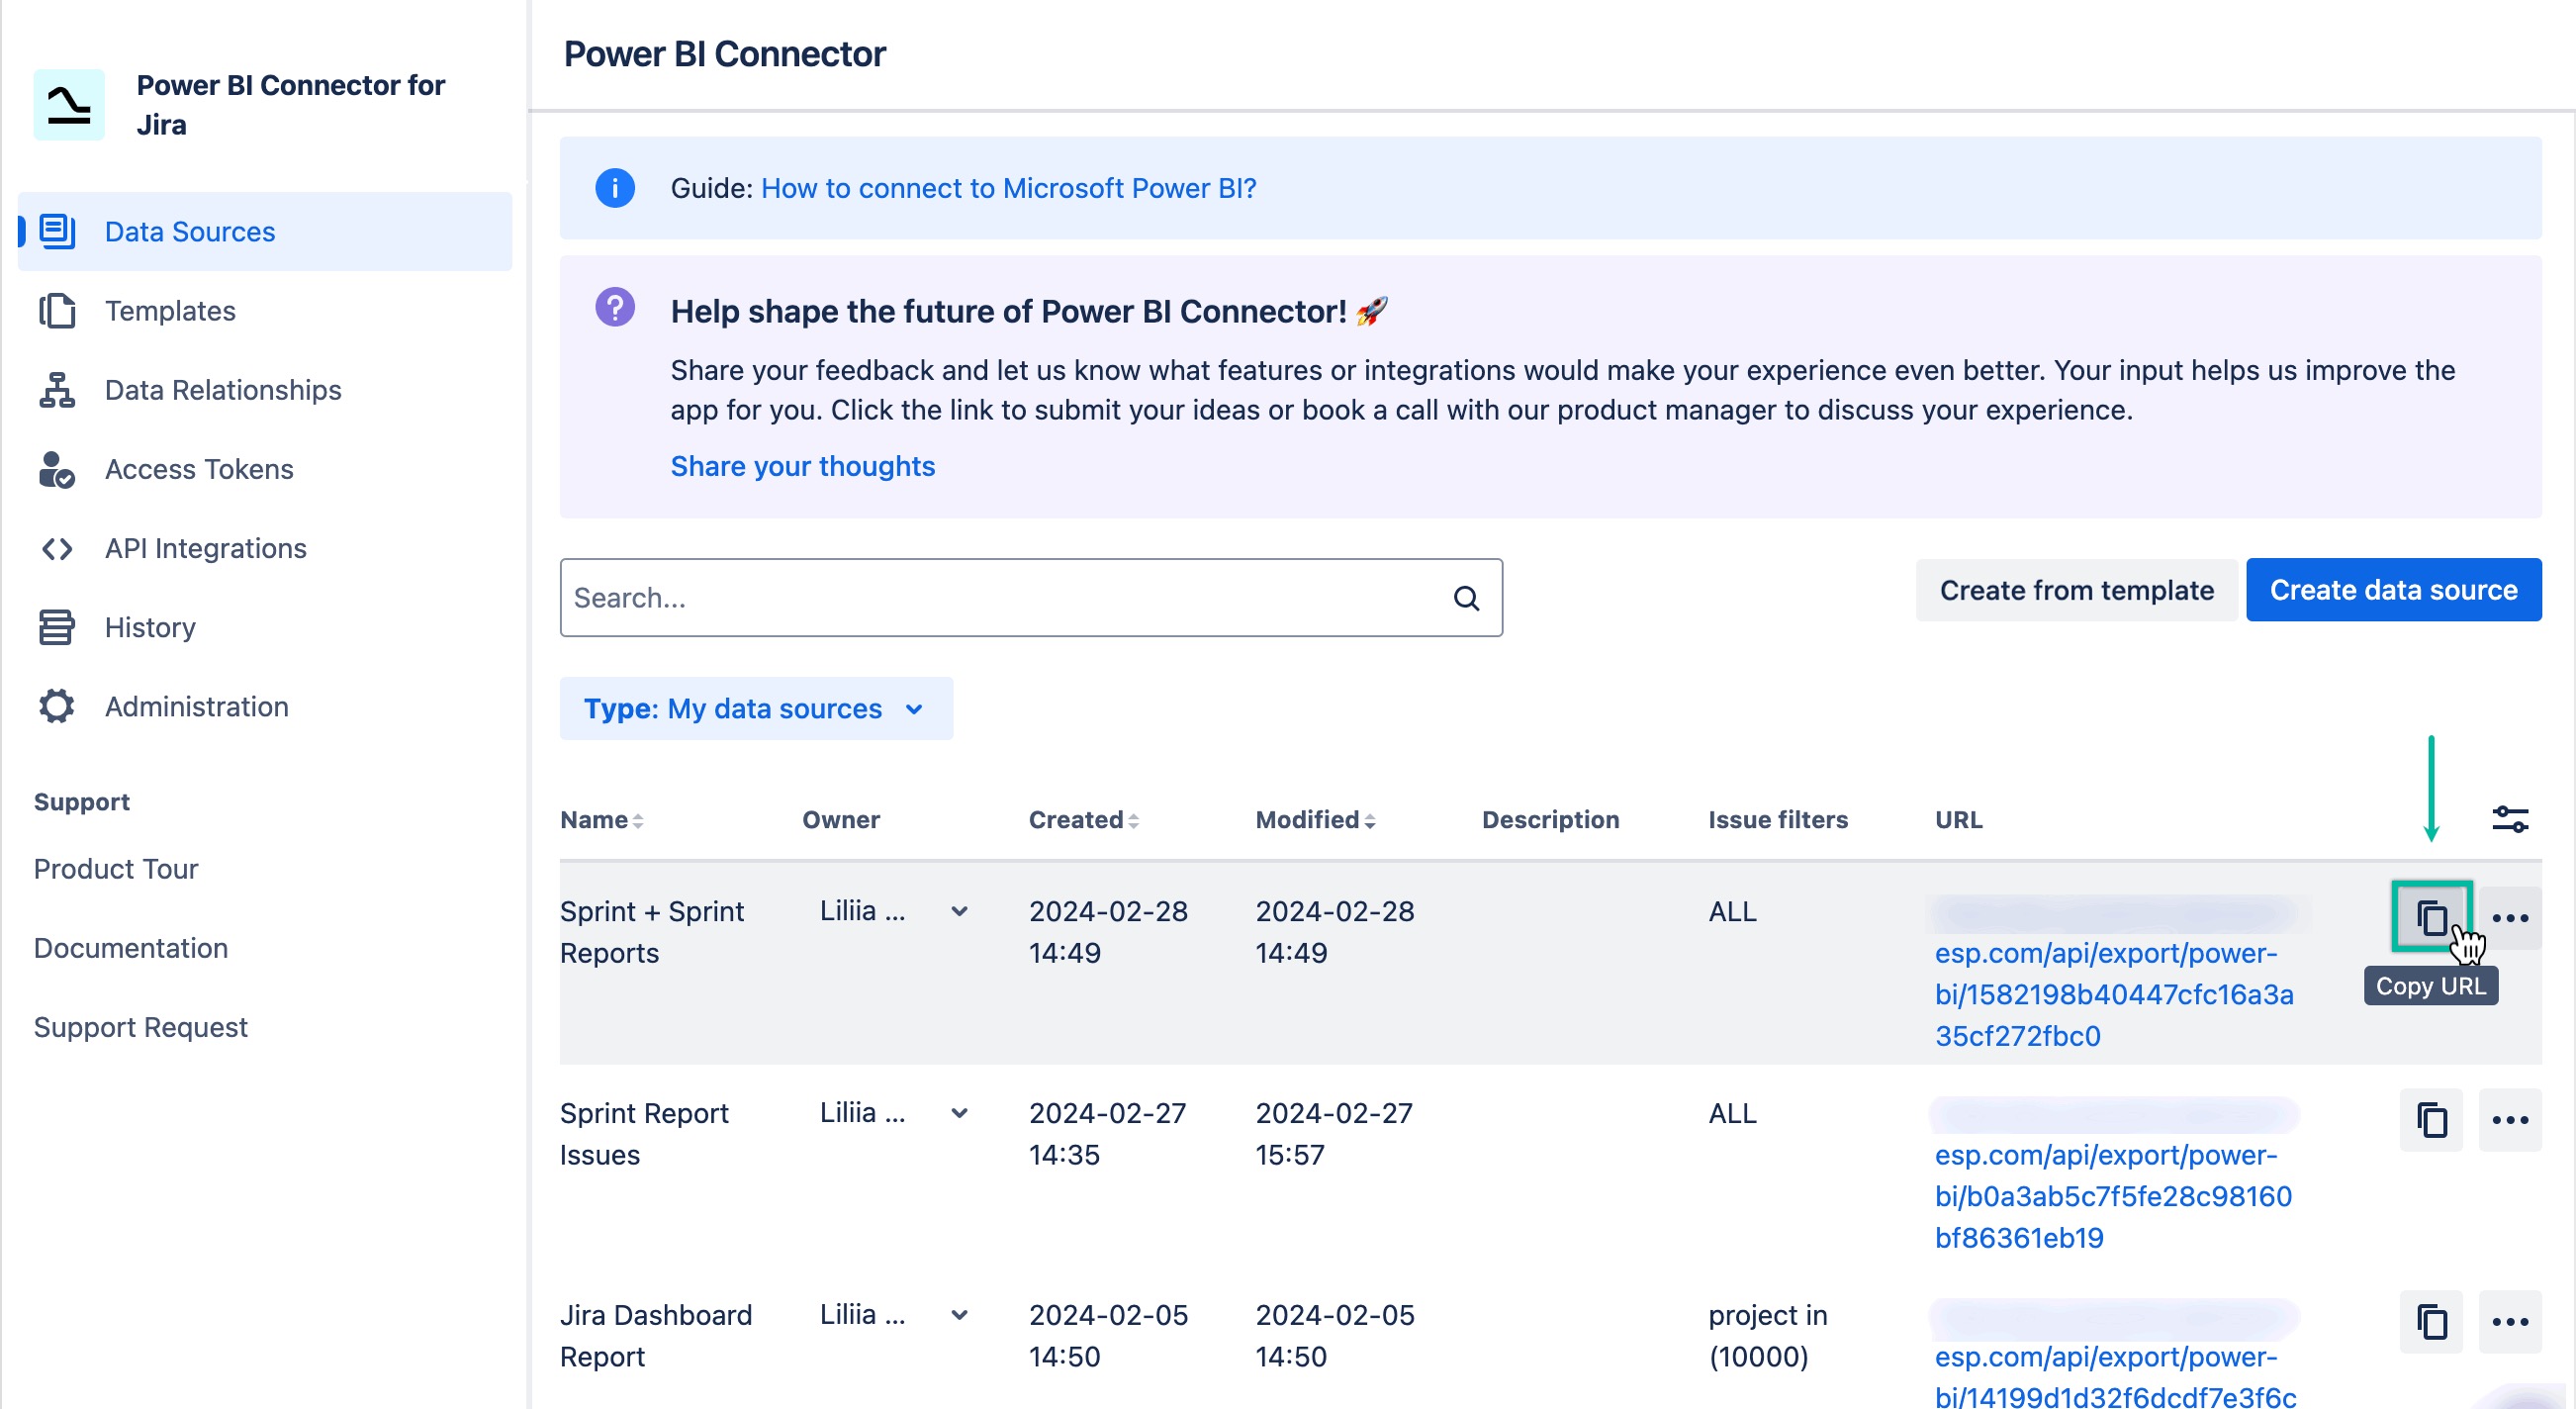The image size is (2576, 1409).
Task: Expand the owner dropdown for Jira Dashboard Report
Action: (x=959, y=1315)
